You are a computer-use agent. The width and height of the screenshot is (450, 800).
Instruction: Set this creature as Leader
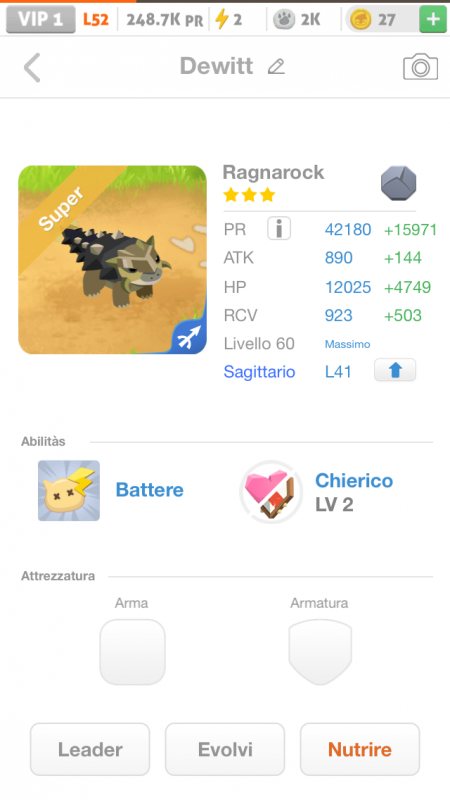pos(90,749)
